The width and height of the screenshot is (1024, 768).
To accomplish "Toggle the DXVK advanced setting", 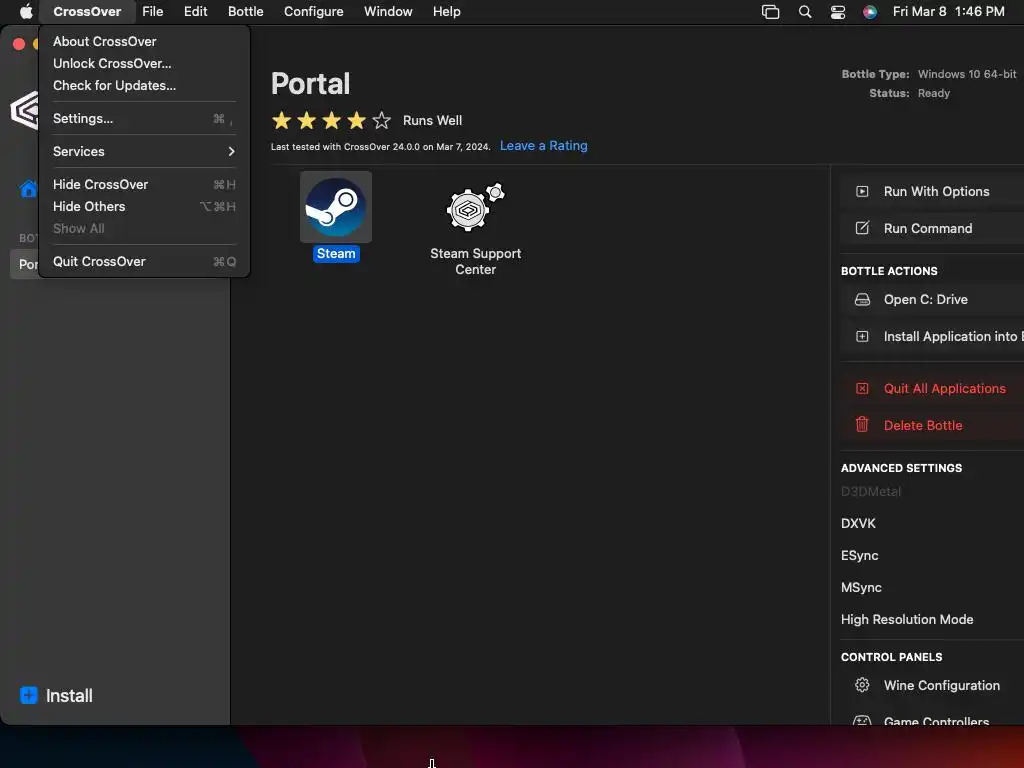I will [858, 523].
